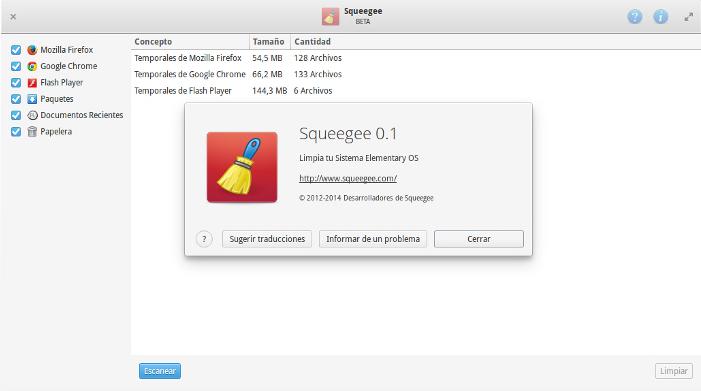The width and height of the screenshot is (701, 391).
Task: Click the 54,5 MB size cell
Action: 267,58
